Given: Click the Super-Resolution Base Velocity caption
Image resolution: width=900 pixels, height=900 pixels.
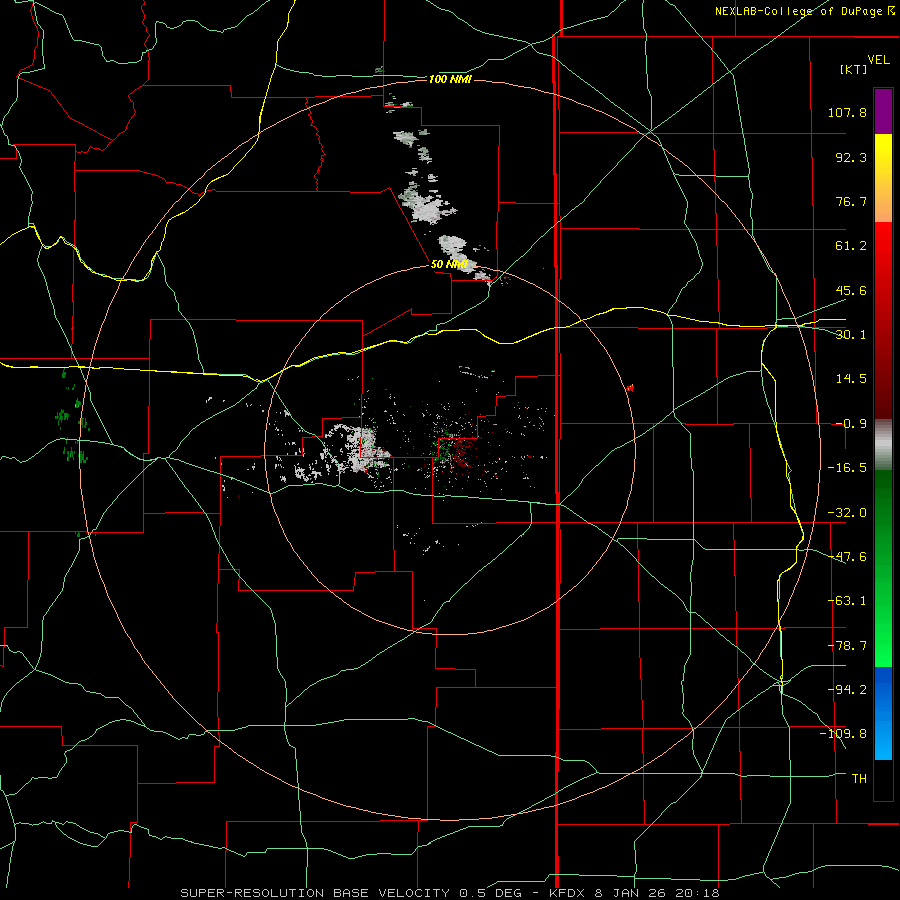Looking at the screenshot, I should point(449,893).
